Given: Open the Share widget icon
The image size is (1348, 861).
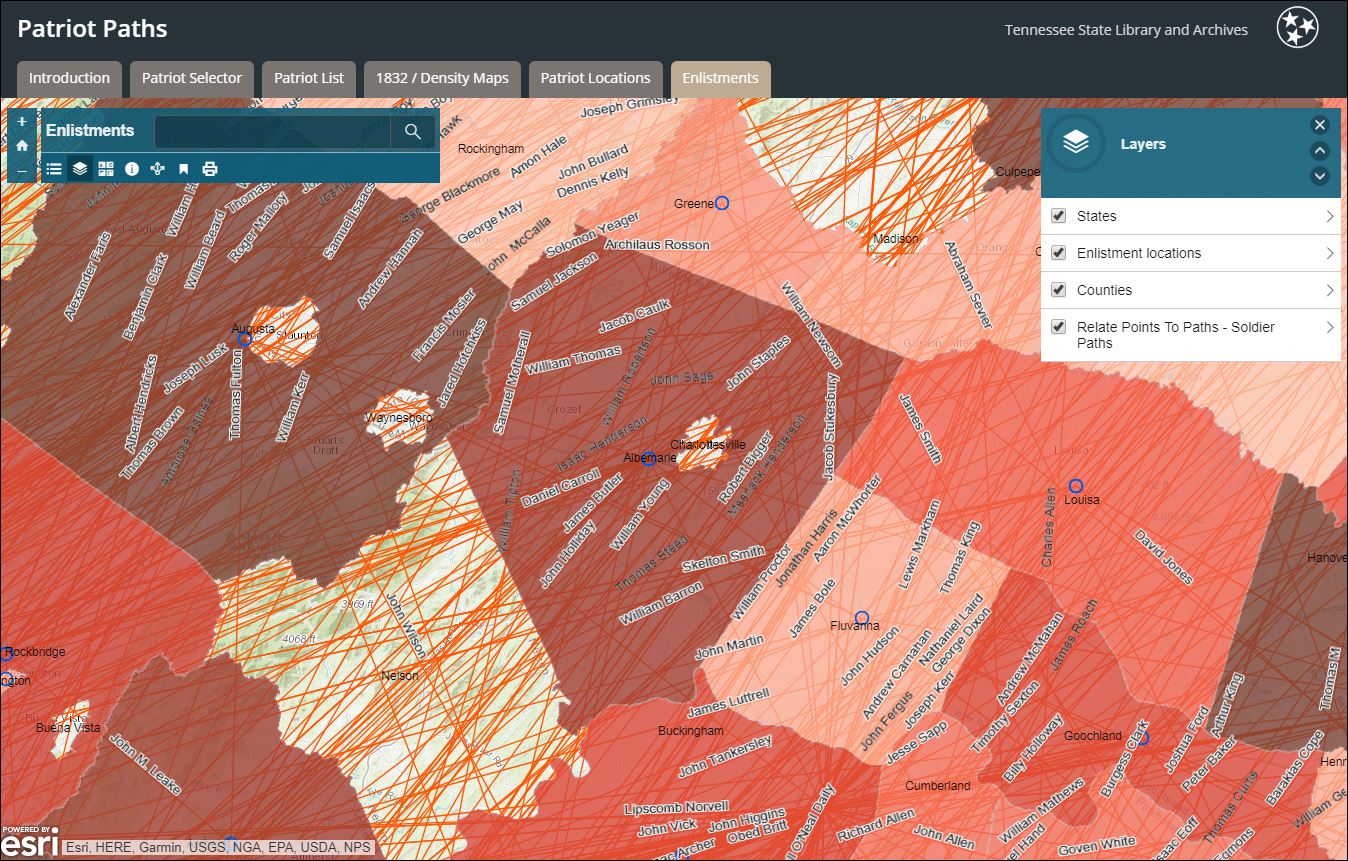Looking at the screenshot, I should coord(157,168).
